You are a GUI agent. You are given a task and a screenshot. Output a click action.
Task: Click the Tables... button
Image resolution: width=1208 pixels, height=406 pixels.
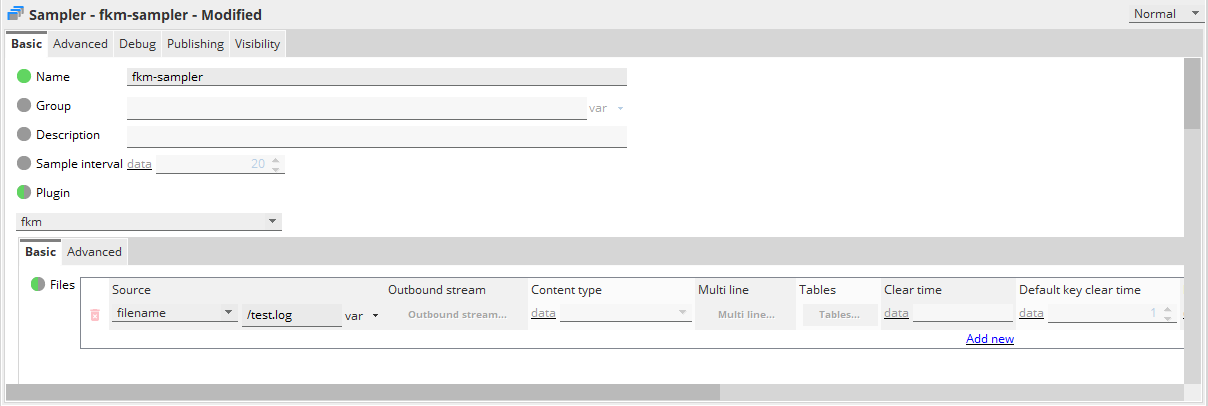(838, 315)
